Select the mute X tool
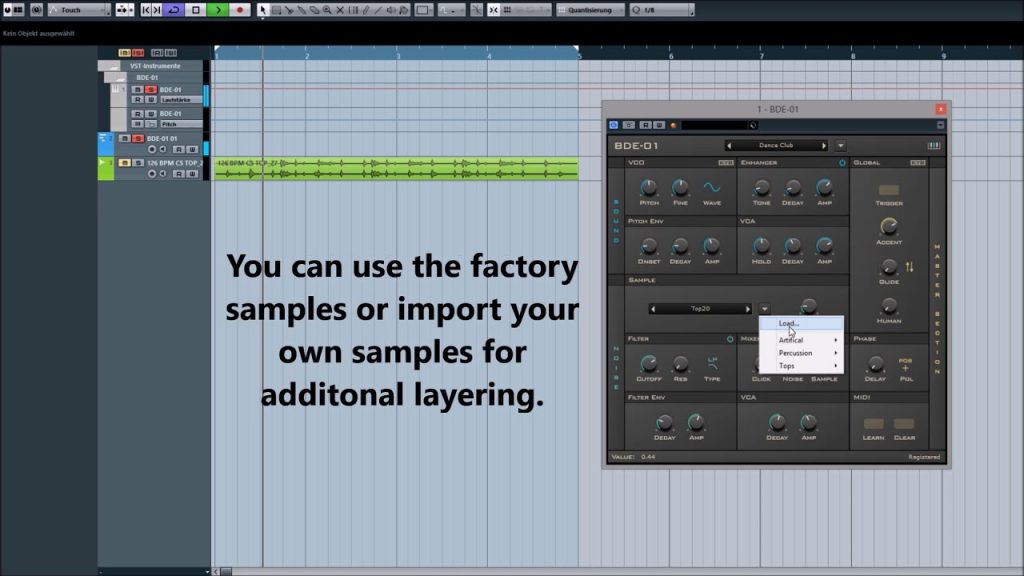This screenshot has height=576, width=1024. [x=340, y=10]
